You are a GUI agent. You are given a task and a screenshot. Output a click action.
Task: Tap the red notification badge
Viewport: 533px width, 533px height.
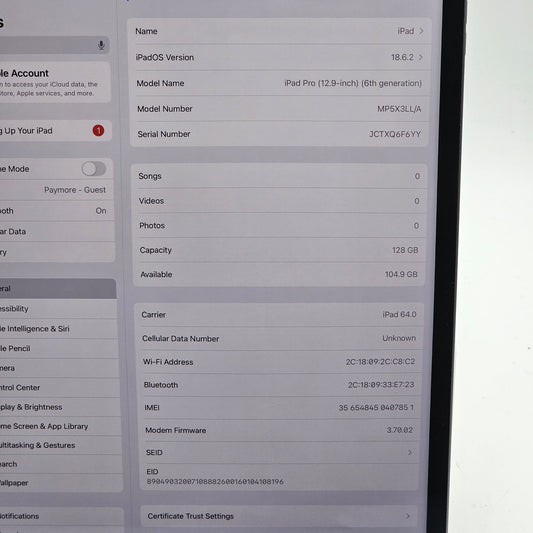tap(98, 131)
